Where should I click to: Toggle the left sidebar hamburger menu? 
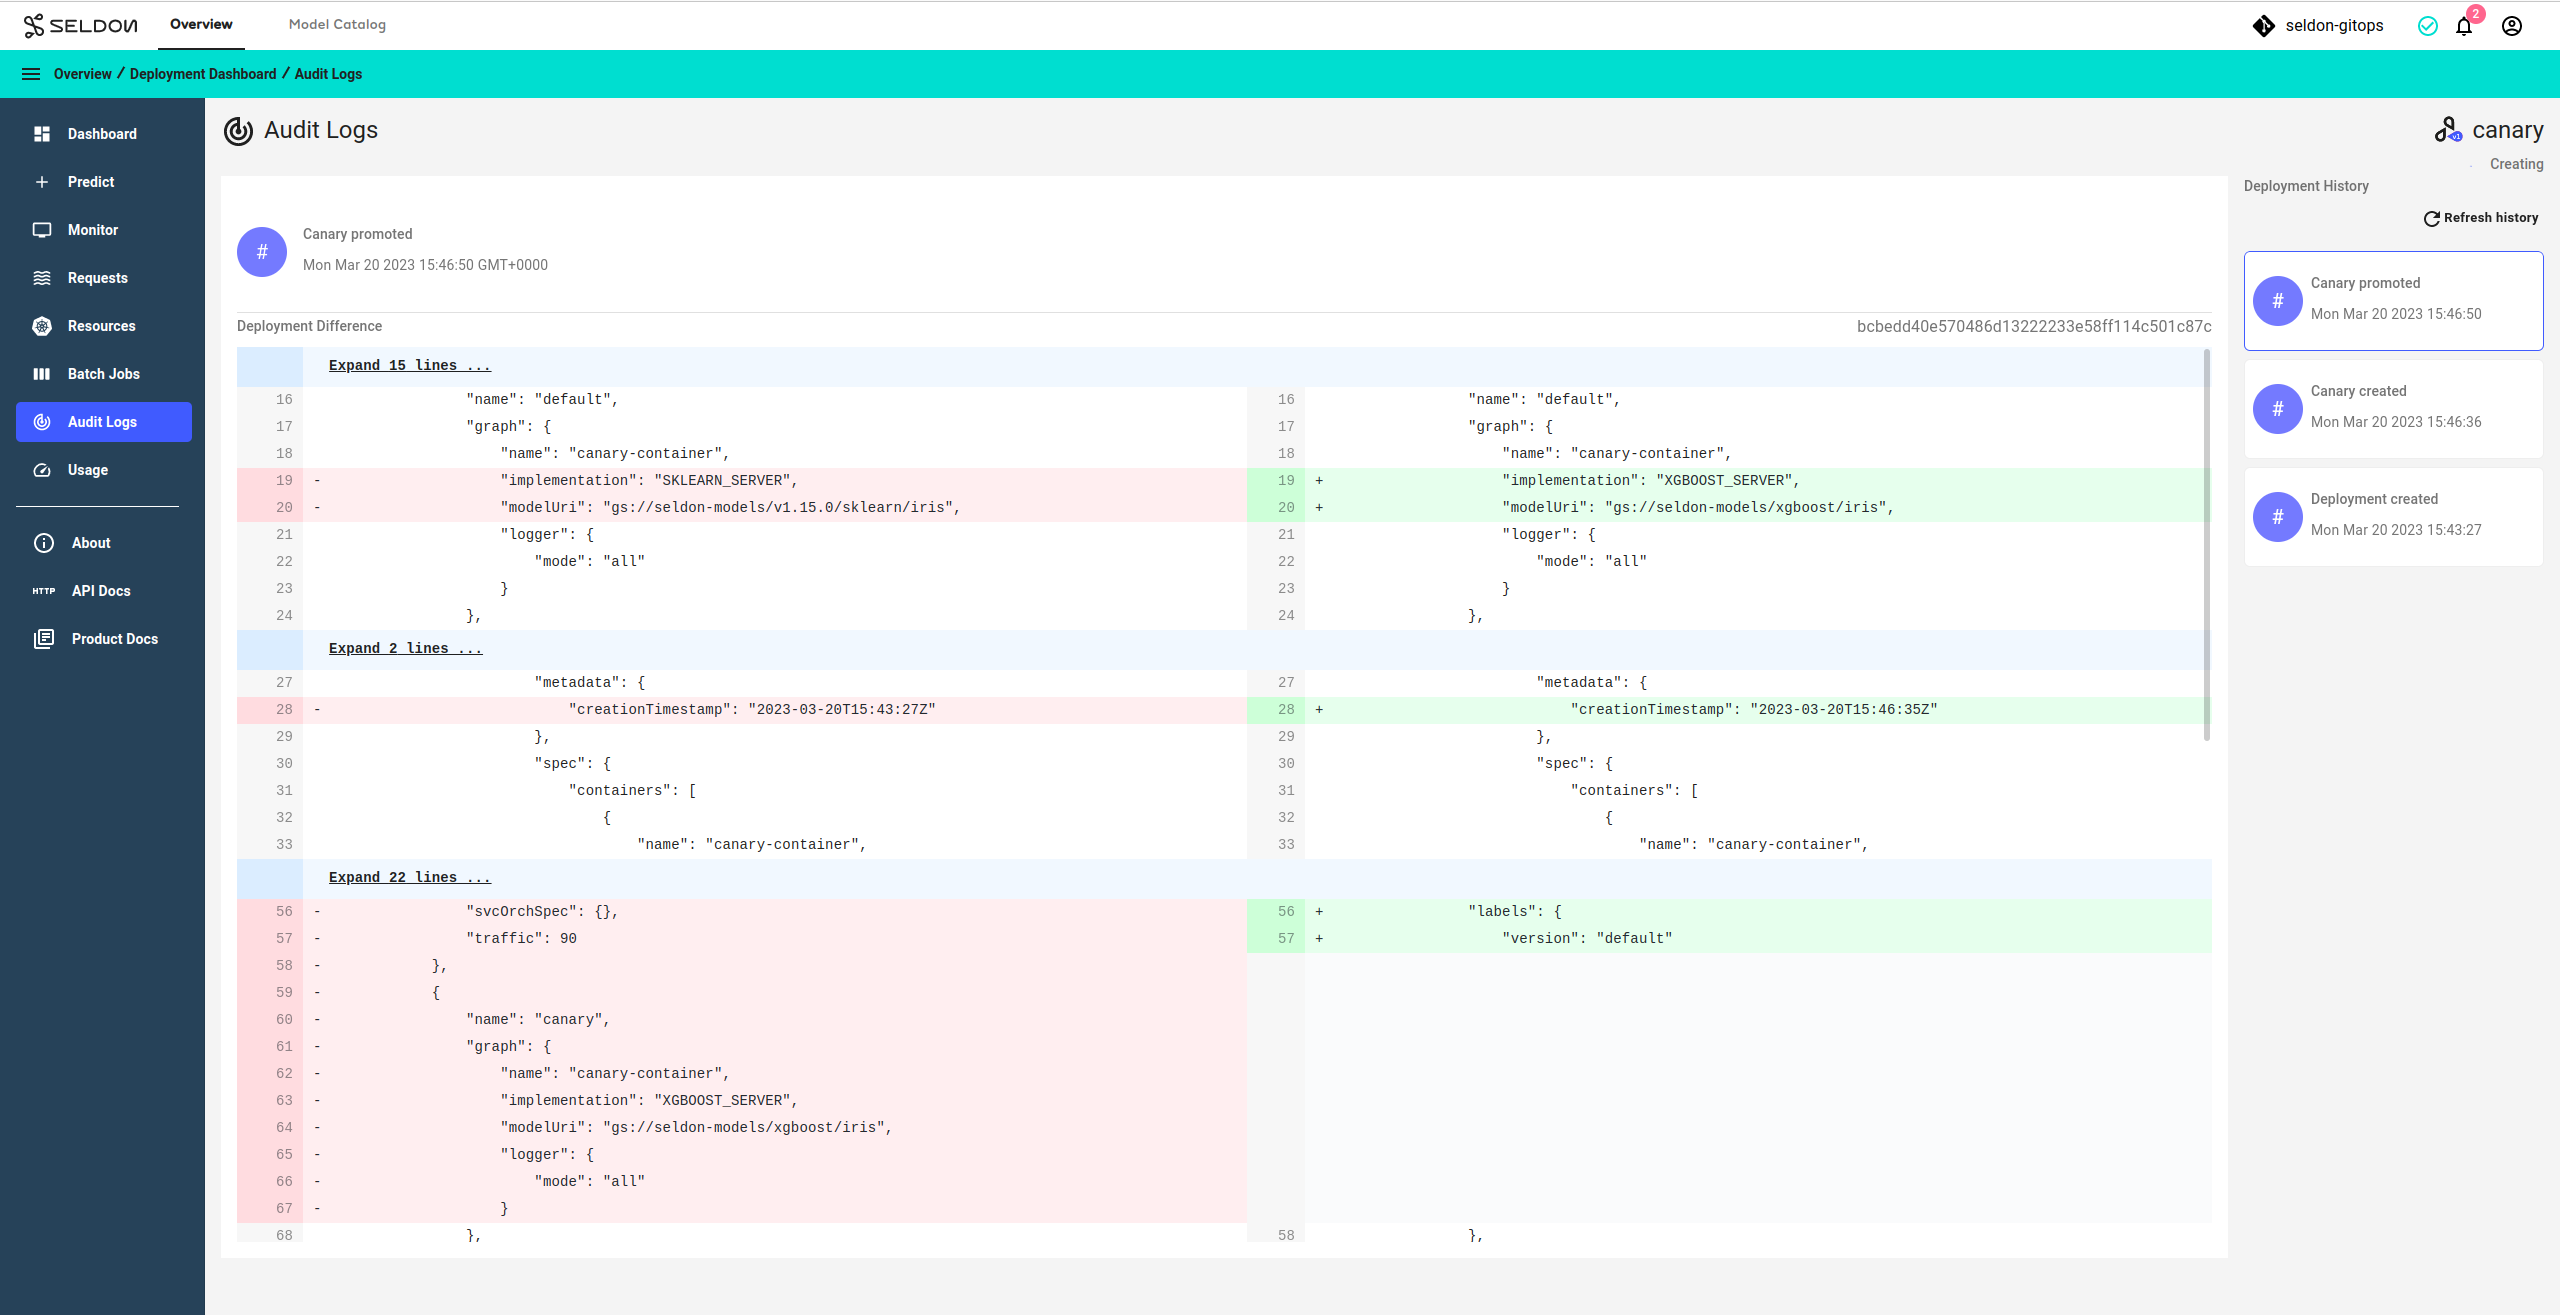(30, 74)
